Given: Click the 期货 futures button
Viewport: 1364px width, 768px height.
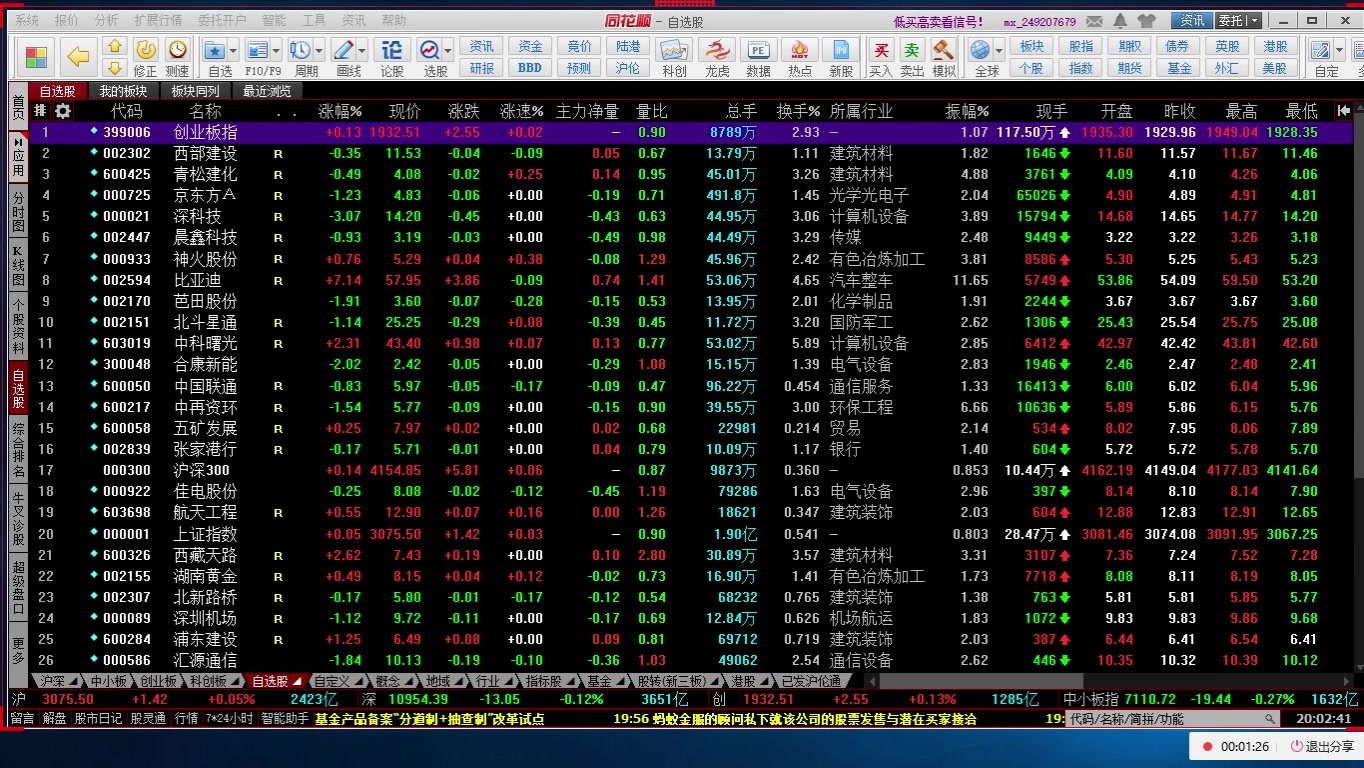Looking at the screenshot, I should (x=1130, y=68).
